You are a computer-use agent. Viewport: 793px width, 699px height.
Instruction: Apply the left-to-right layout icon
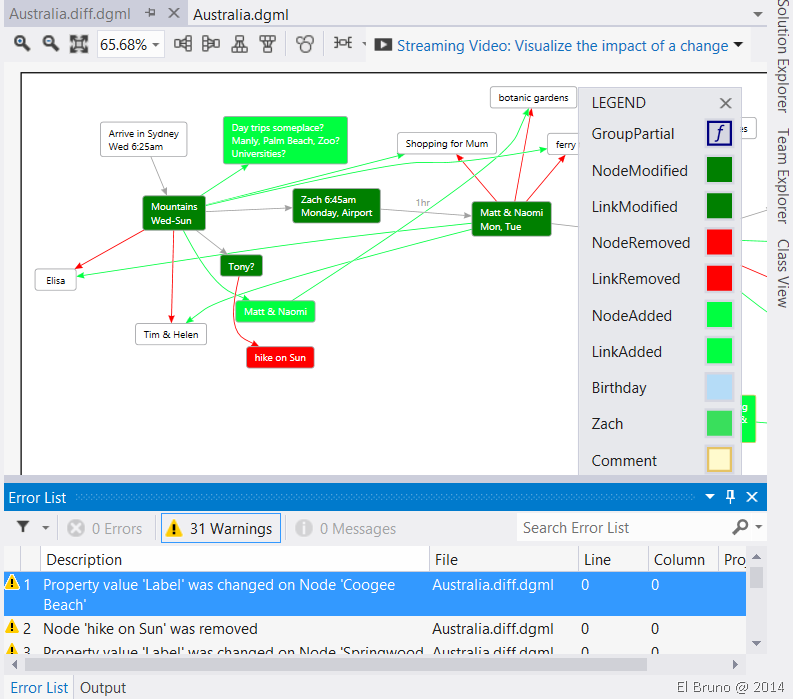(x=183, y=44)
